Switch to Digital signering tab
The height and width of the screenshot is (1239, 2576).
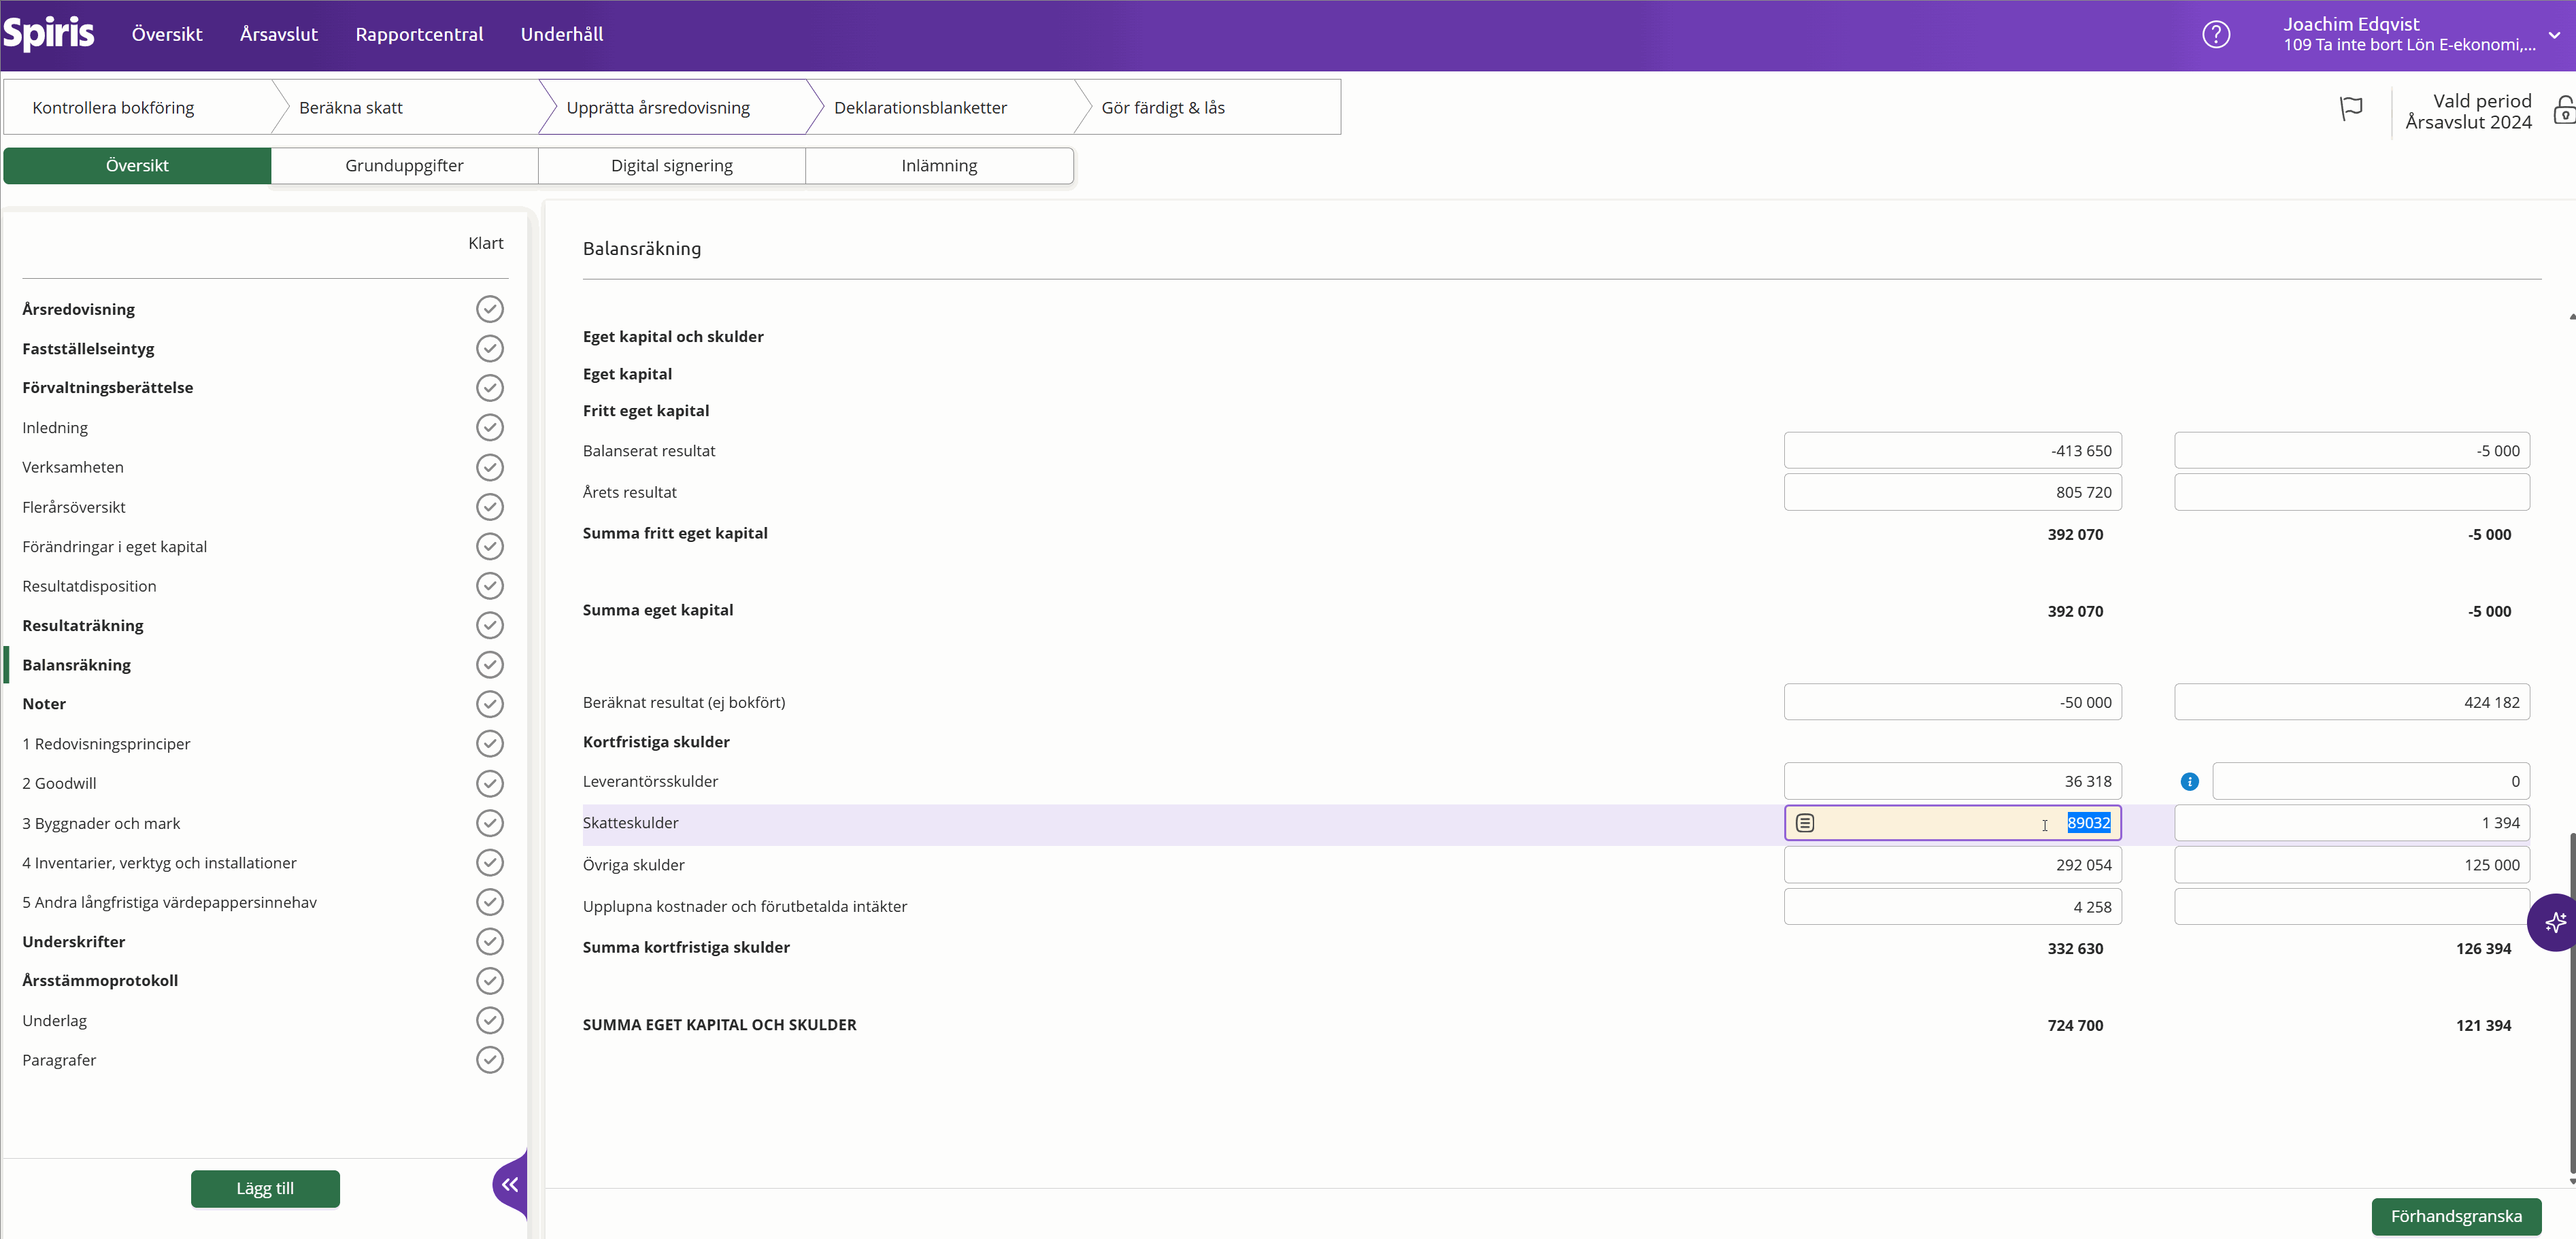tap(672, 166)
